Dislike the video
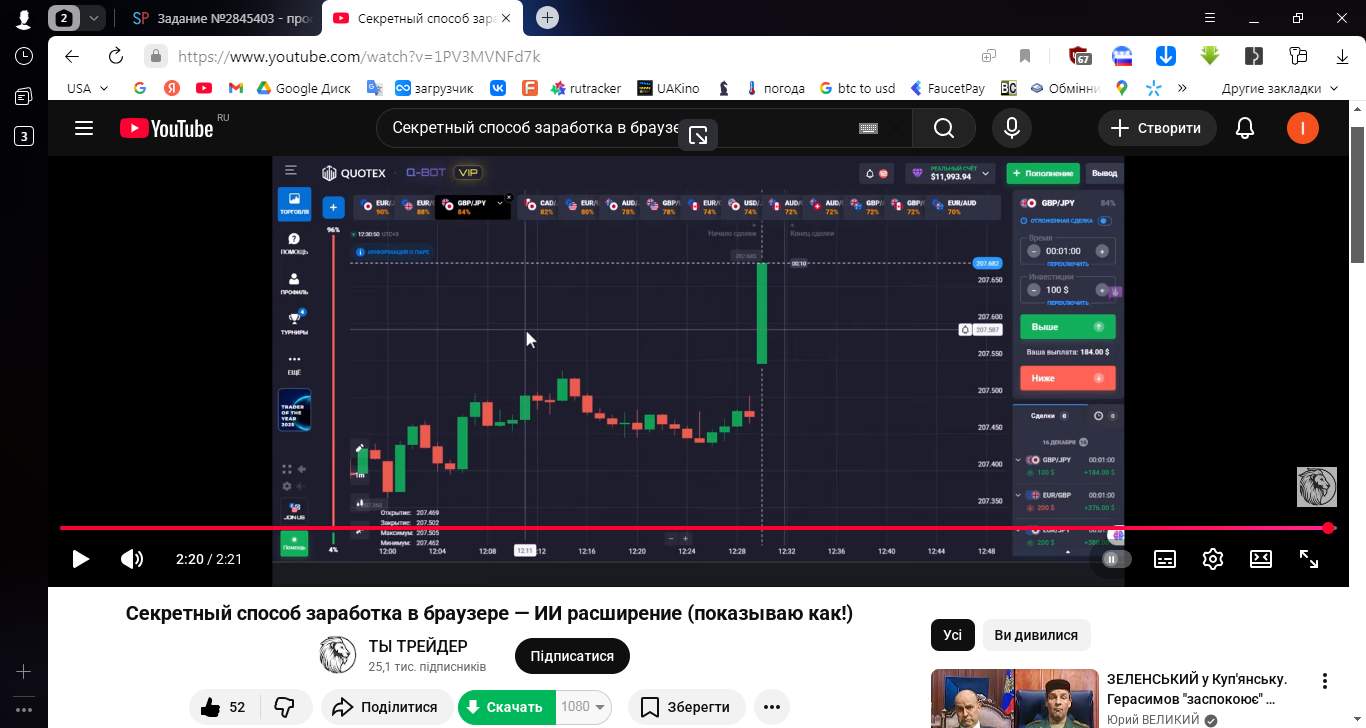 coord(285,707)
